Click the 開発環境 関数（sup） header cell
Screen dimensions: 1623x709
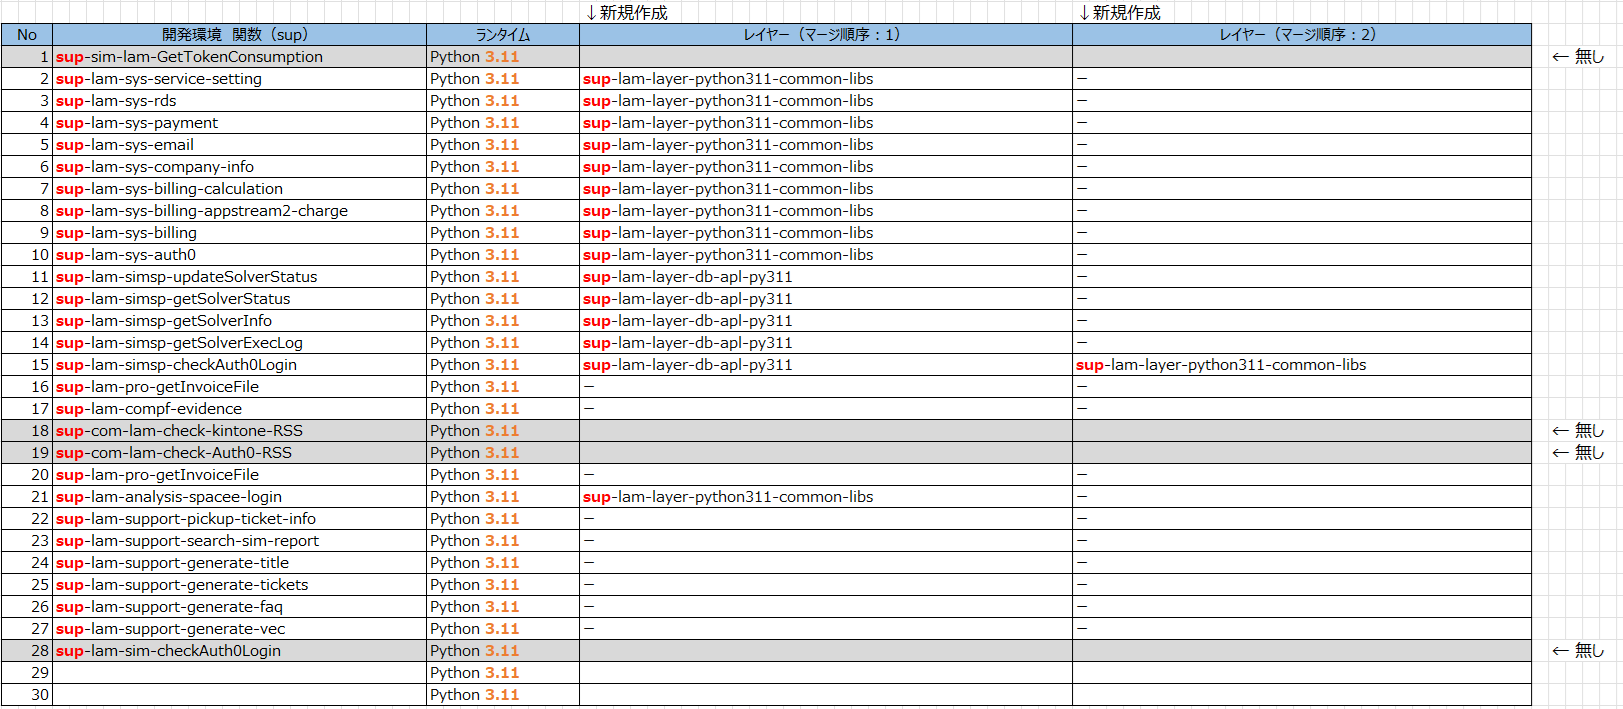click(x=239, y=35)
